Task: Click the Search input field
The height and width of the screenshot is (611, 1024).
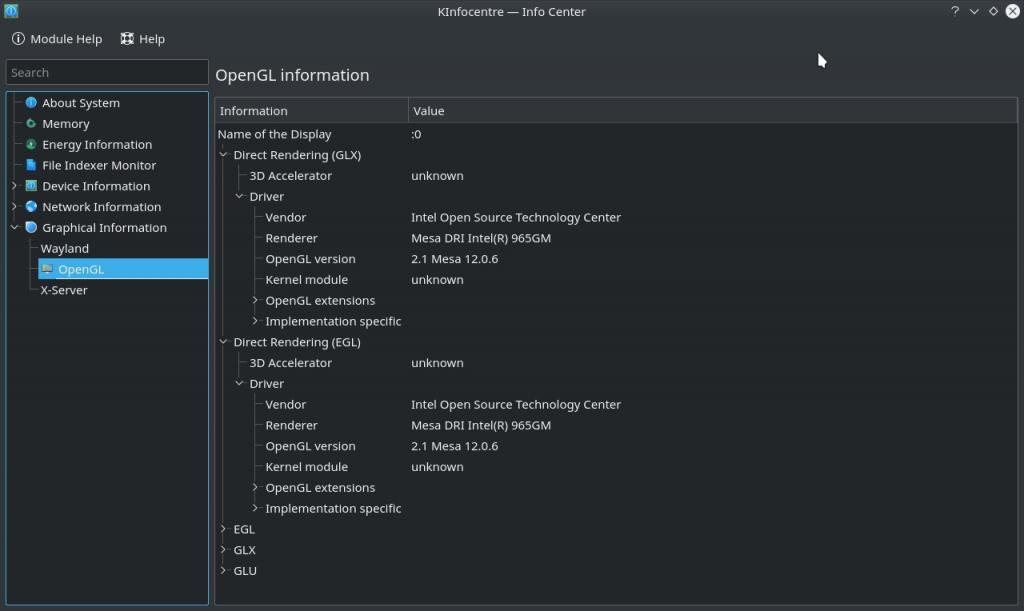Action: [x=107, y=72]
